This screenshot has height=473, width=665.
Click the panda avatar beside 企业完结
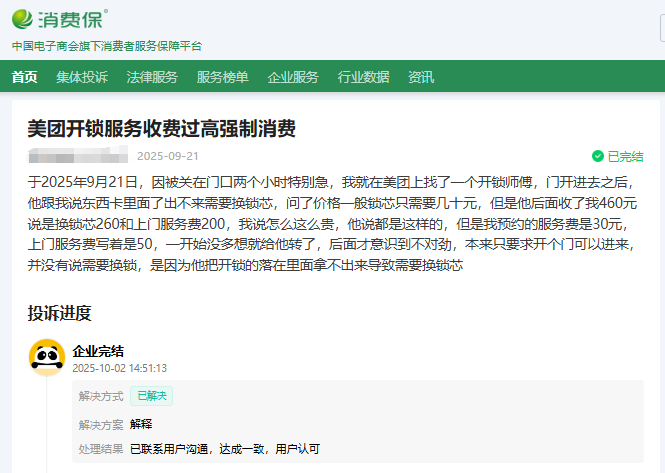46,357
